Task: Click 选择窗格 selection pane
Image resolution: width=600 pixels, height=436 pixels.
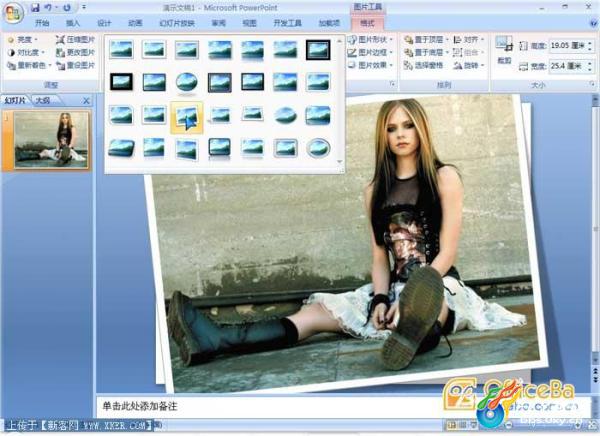Action: (424, 65)
